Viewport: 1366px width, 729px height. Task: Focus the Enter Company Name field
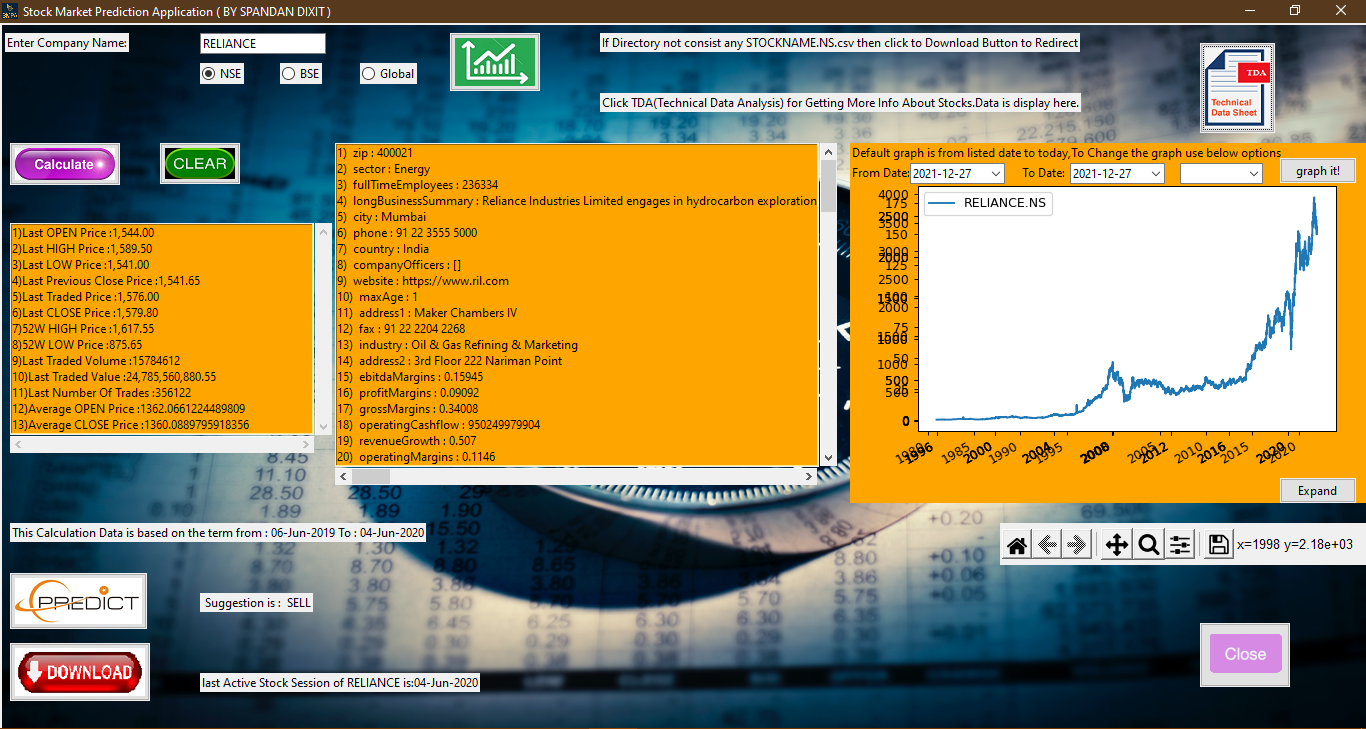pos(263,44)
